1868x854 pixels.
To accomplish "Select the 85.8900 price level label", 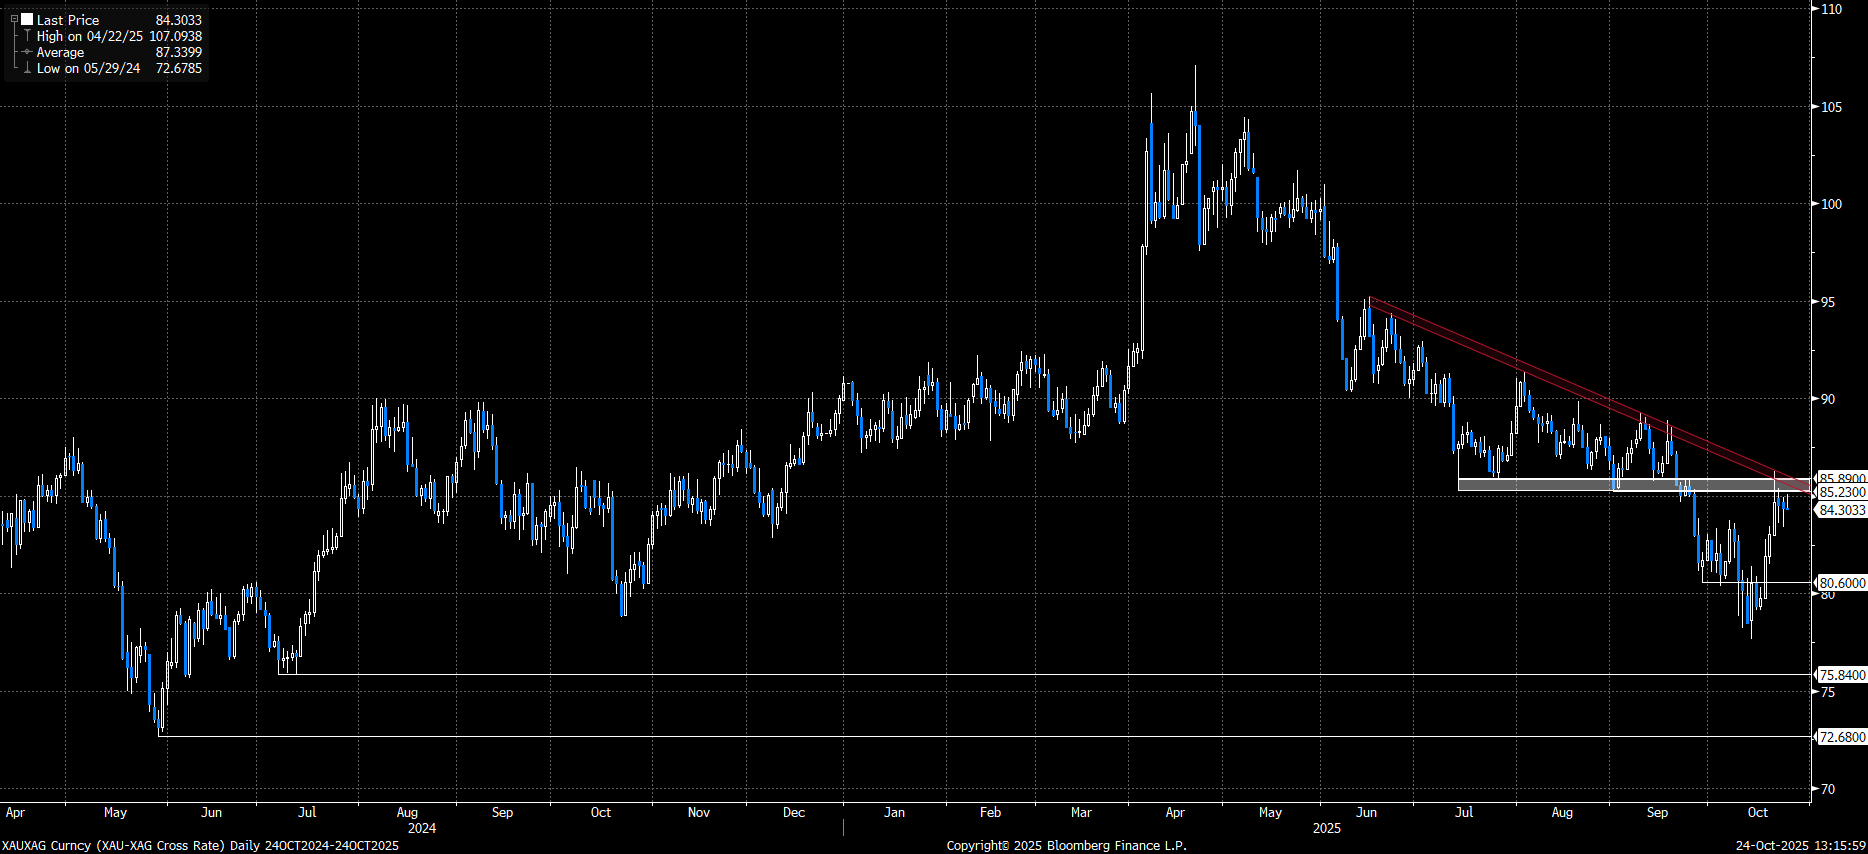I will coord(1841,478).
